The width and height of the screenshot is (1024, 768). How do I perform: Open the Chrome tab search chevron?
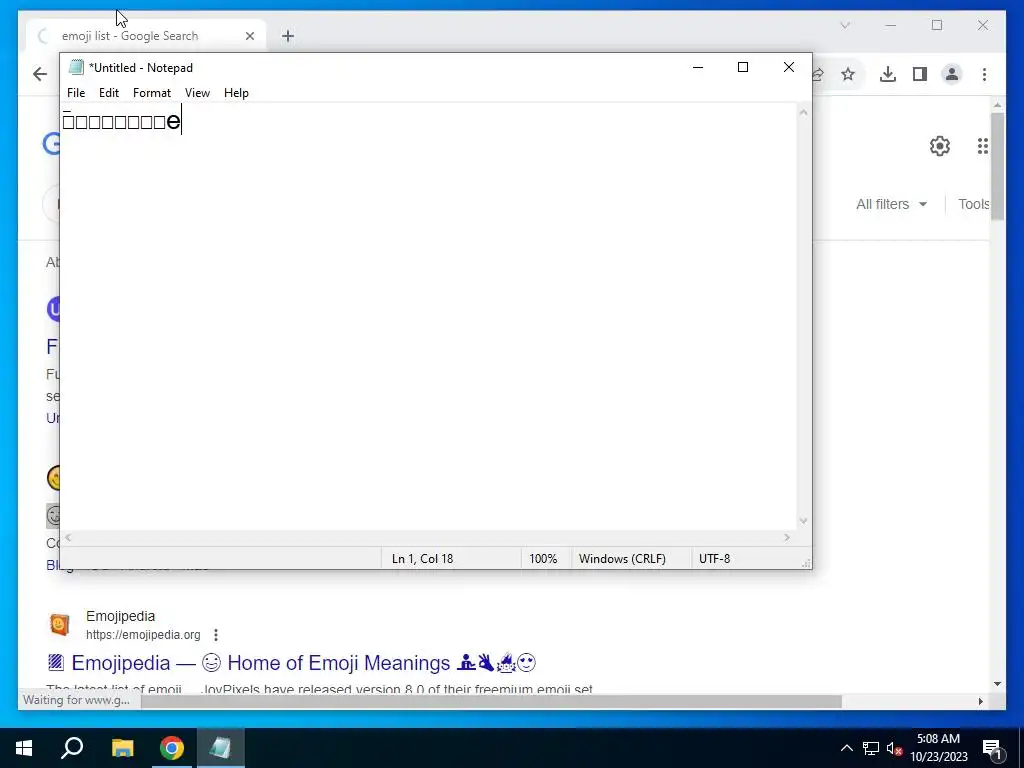pos(844,25)
